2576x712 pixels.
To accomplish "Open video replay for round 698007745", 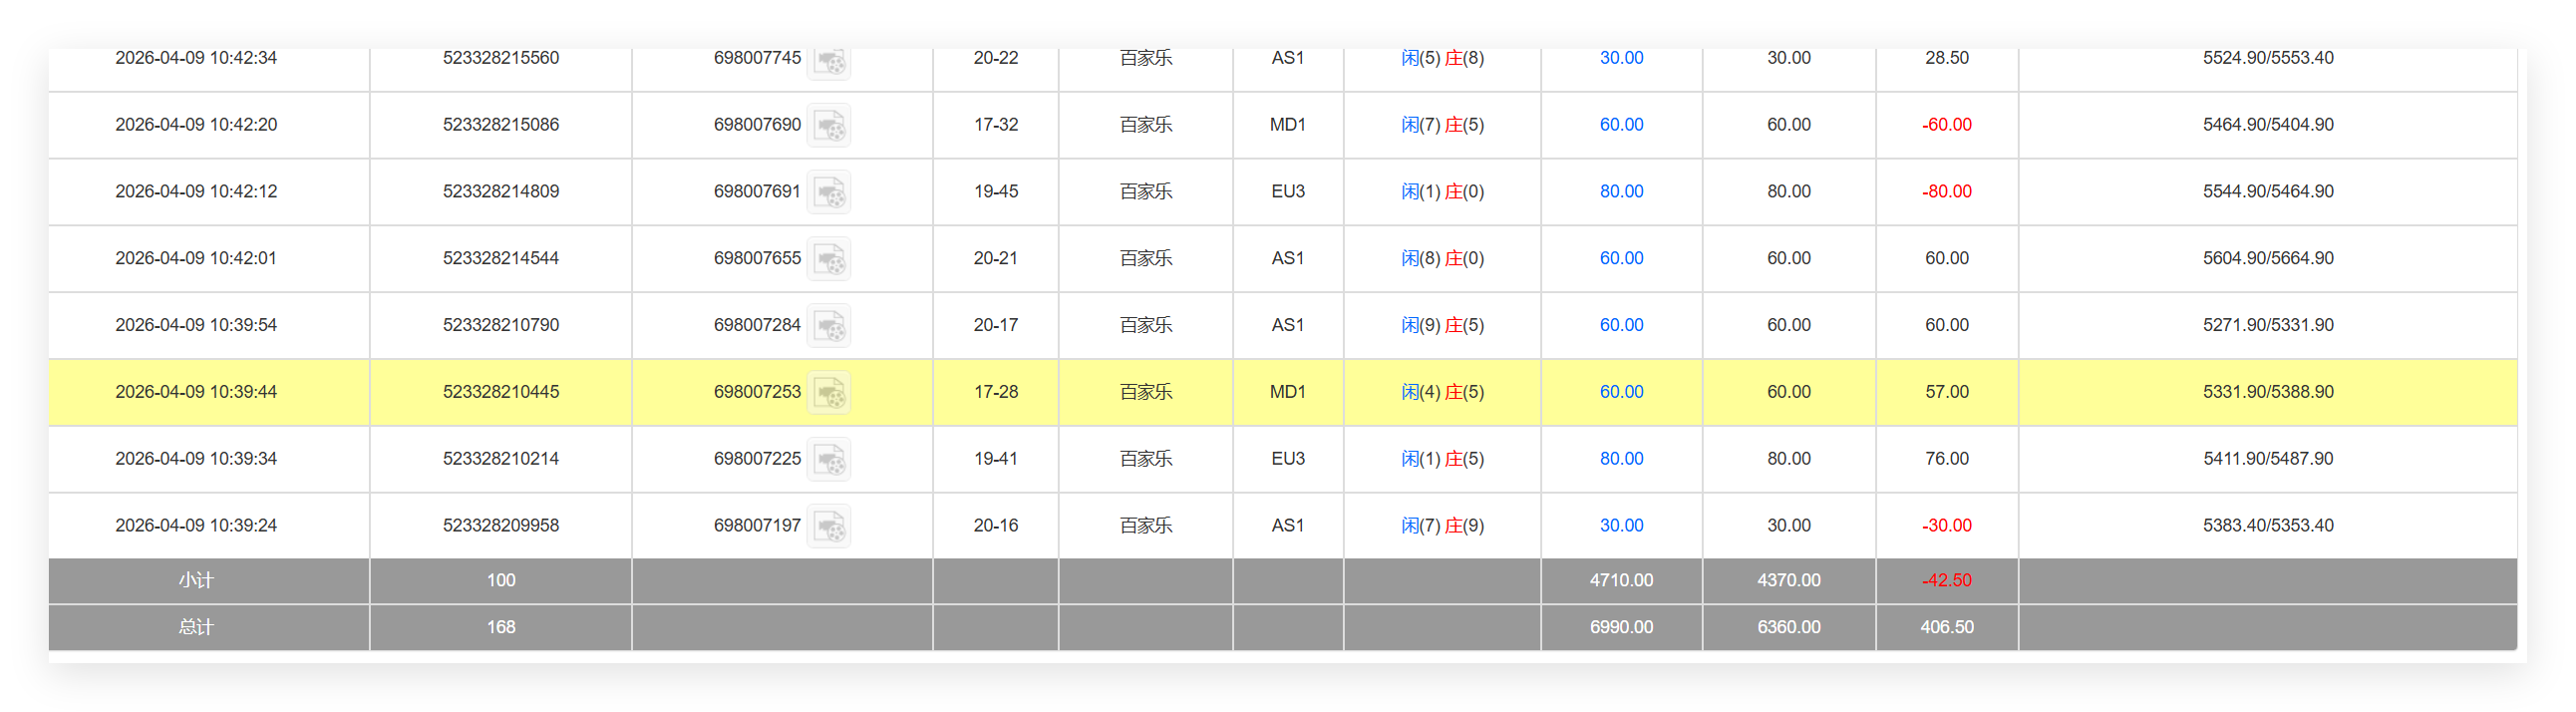I will (x=828, y=62).
